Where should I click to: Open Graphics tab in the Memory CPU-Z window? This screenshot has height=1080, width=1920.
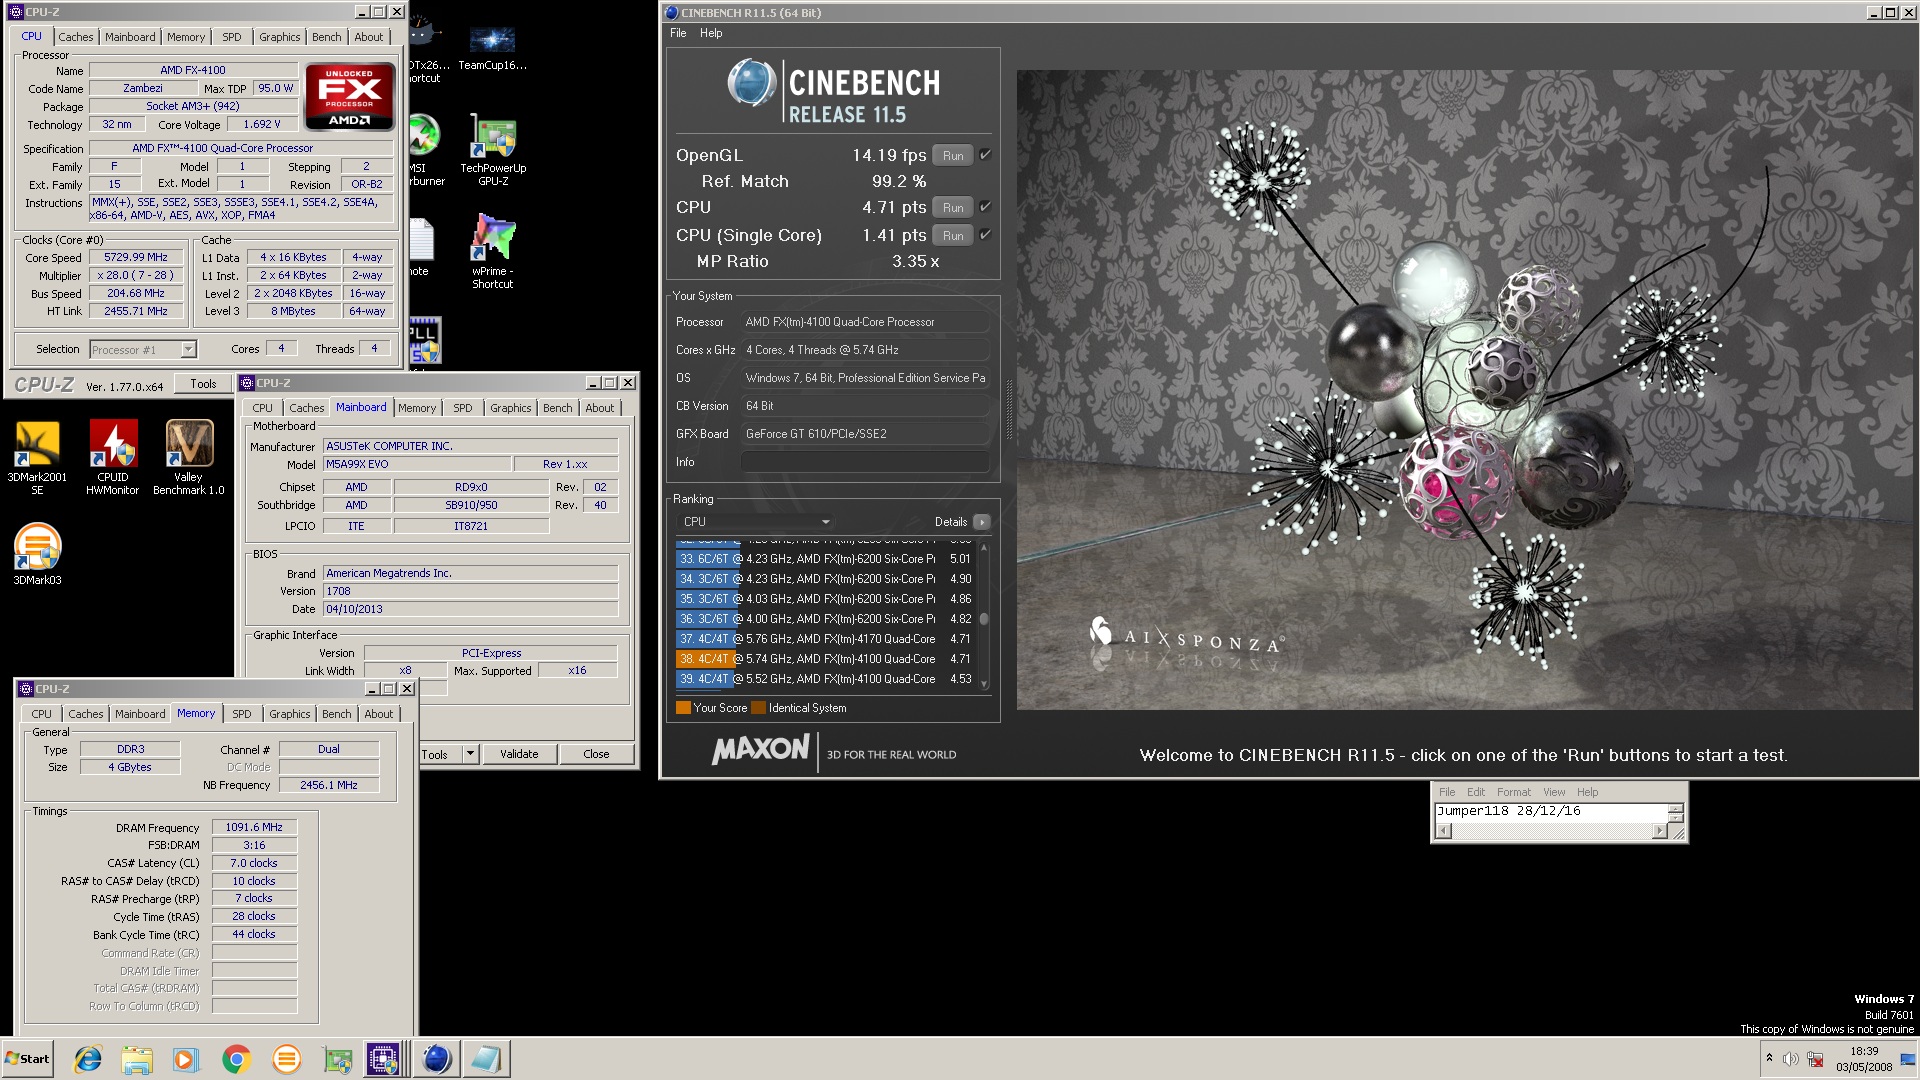tap(290, 714)
